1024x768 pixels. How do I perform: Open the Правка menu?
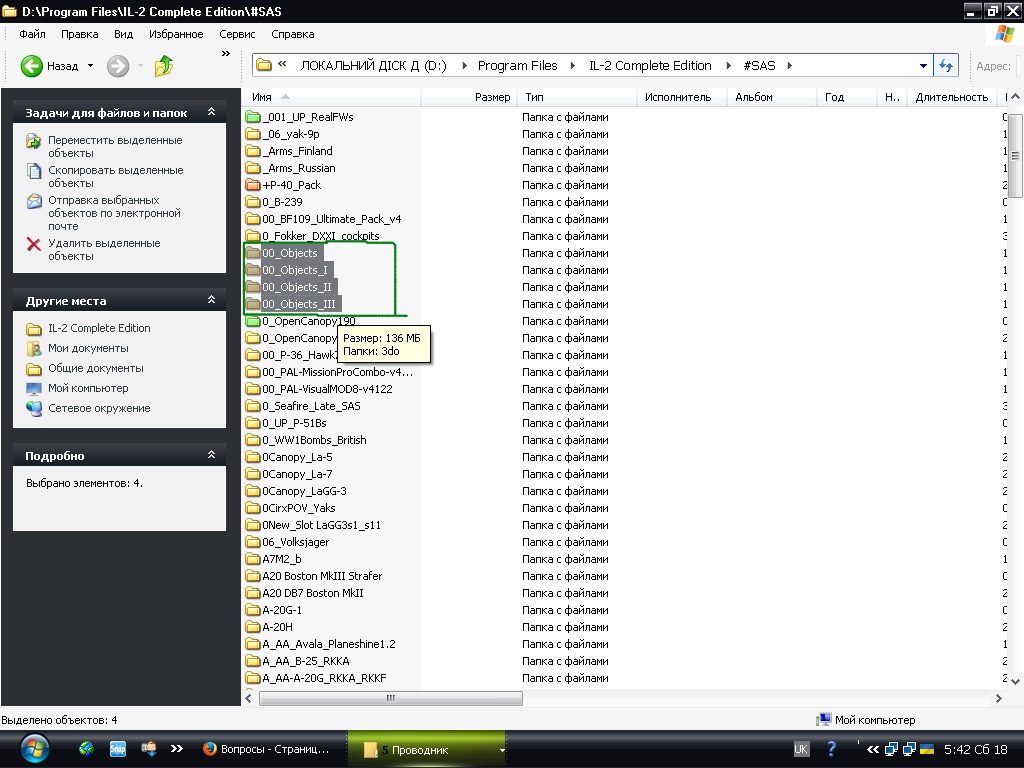tap(80, 34)
